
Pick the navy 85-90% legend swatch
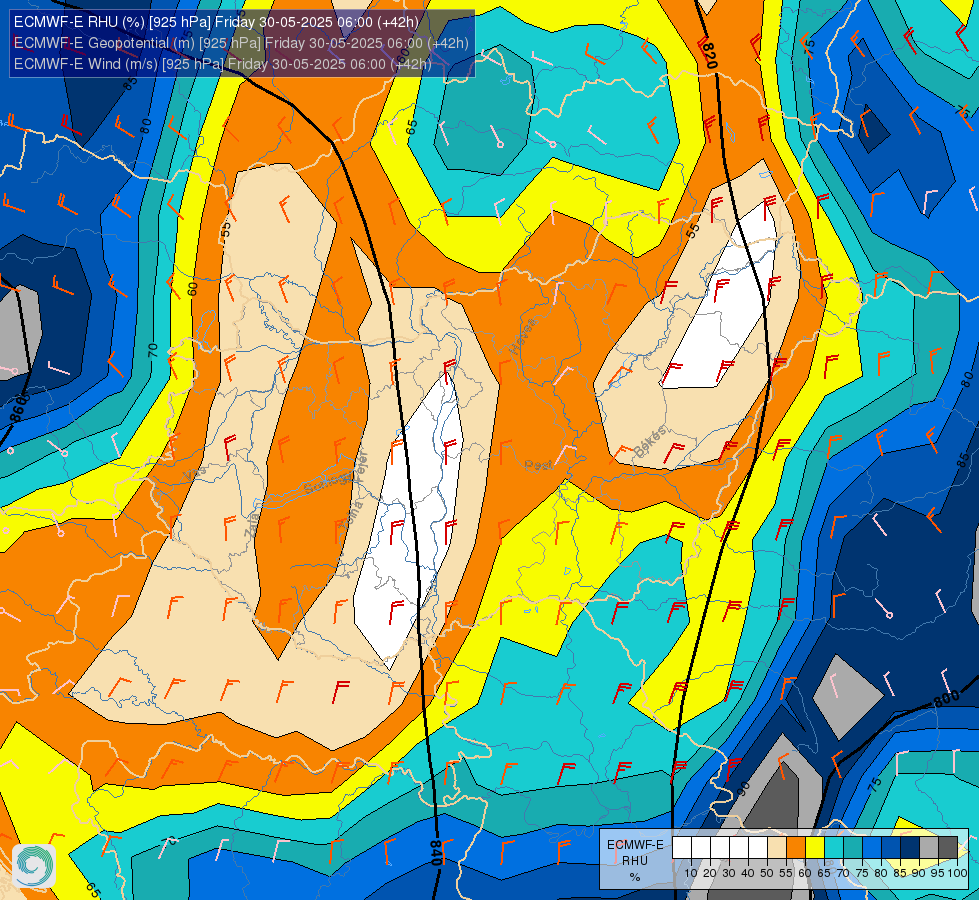tap(910, 847)
